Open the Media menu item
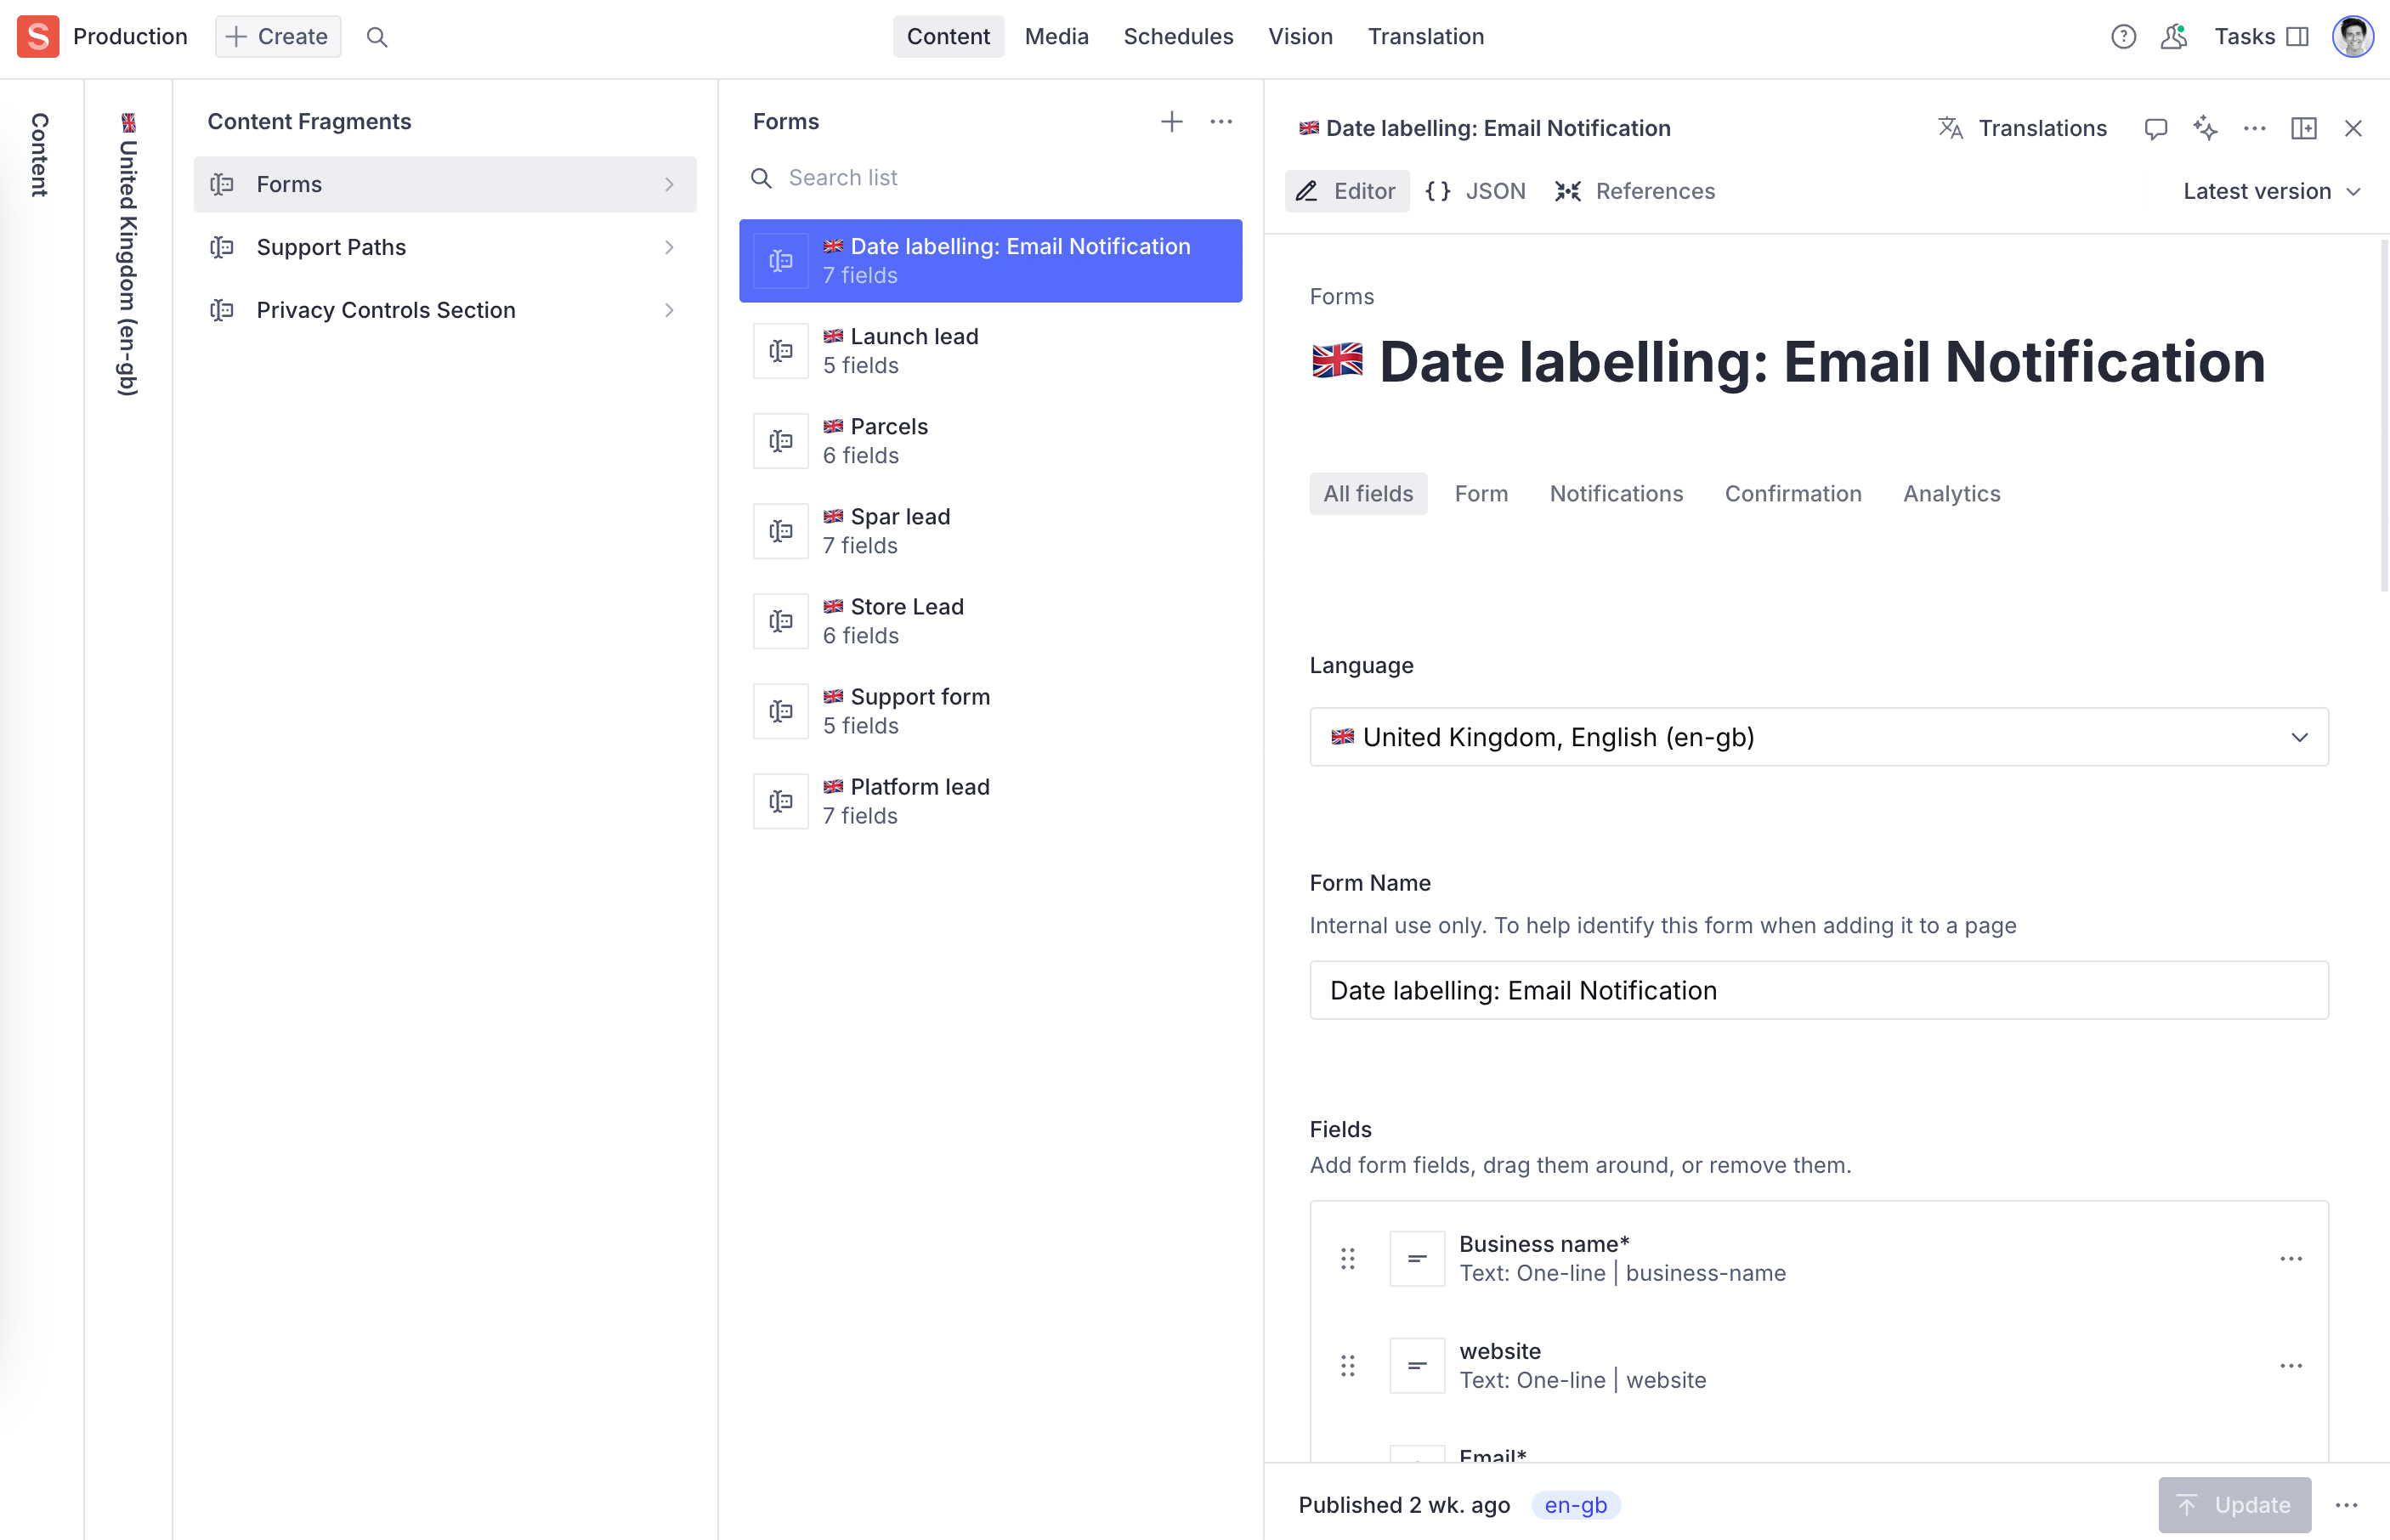This screenshot has height=1540, width=2390. tap(1056, 37)
